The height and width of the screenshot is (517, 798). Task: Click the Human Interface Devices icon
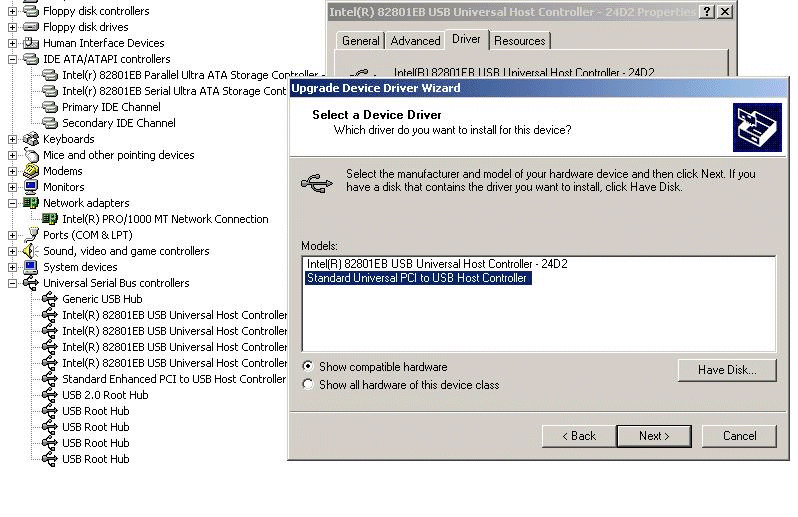tap(30, 43)
